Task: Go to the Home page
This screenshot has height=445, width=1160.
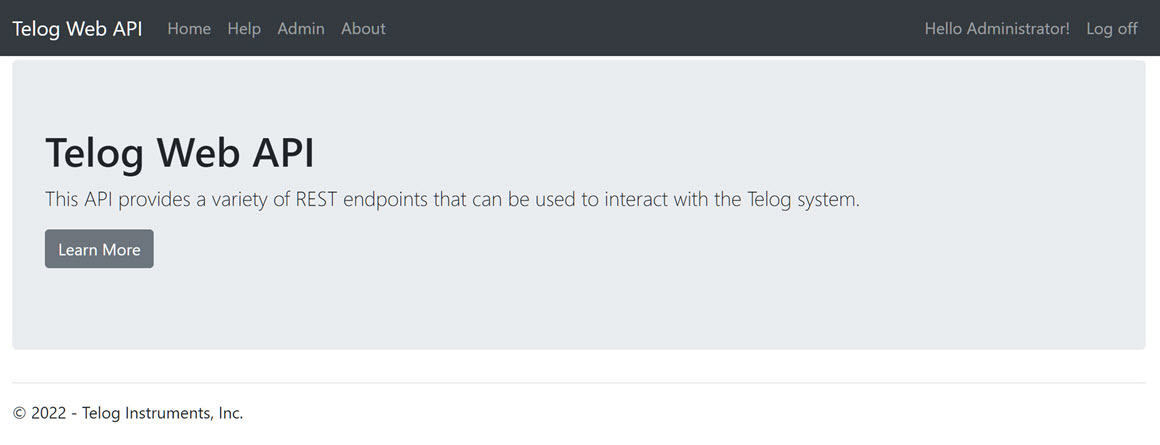Action: pyautogui.click(x=189, y=29)
